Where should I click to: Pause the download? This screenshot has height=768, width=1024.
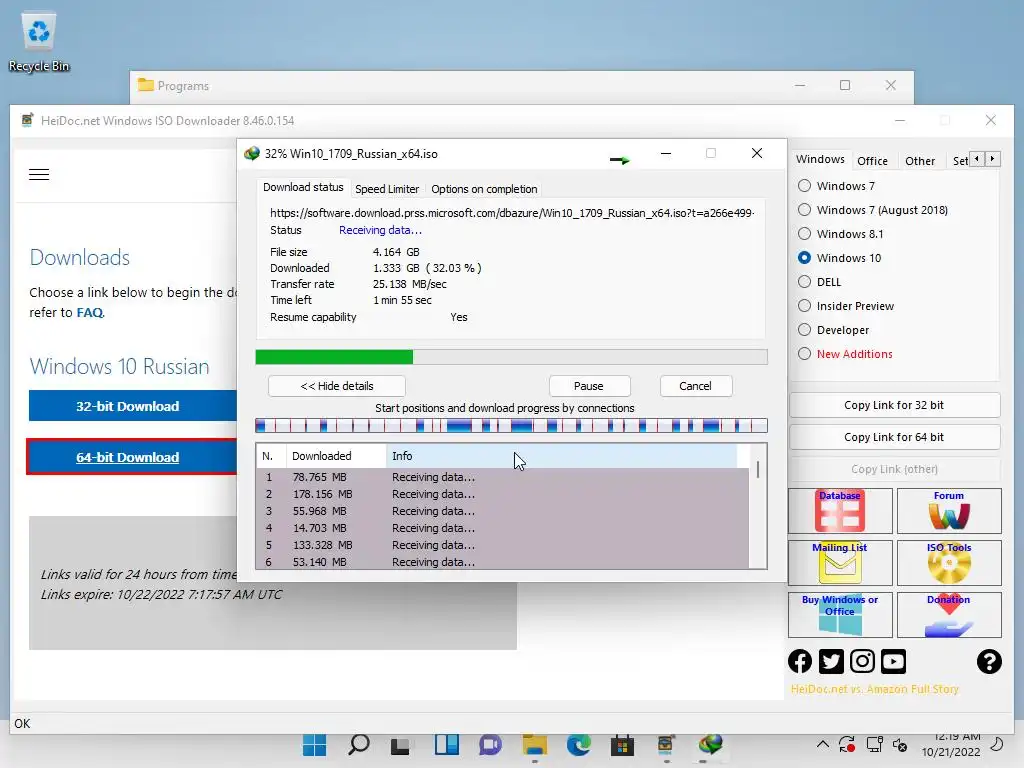click(x=589, y=386)
